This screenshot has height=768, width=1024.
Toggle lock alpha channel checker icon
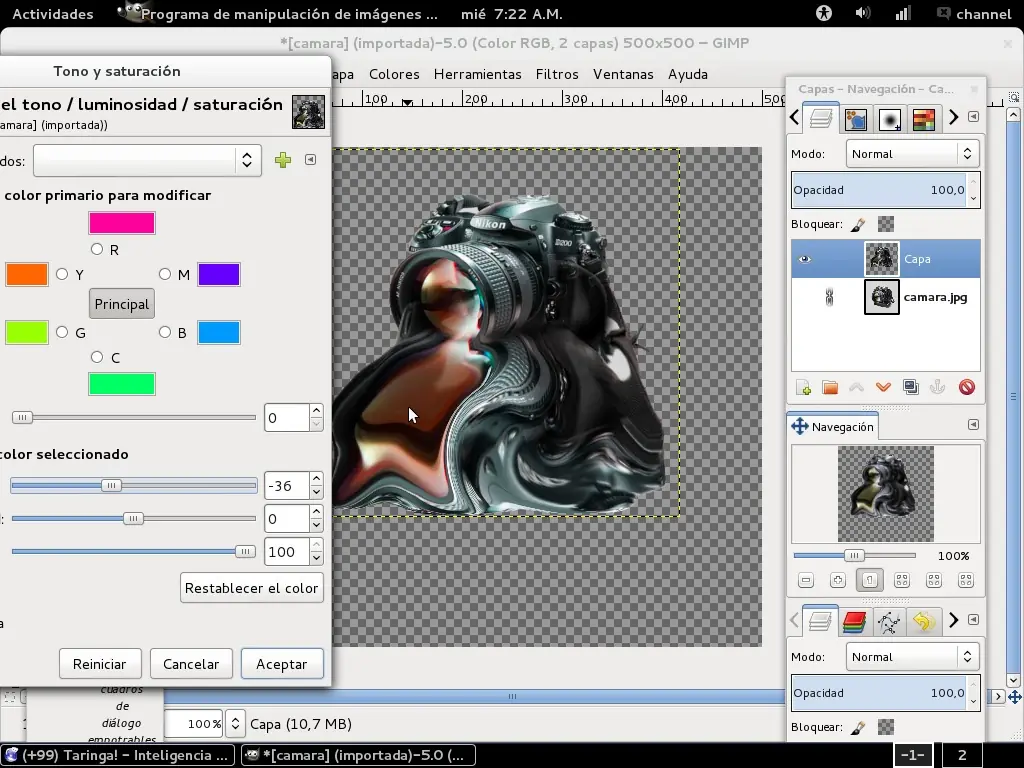[x=886, y=225]
